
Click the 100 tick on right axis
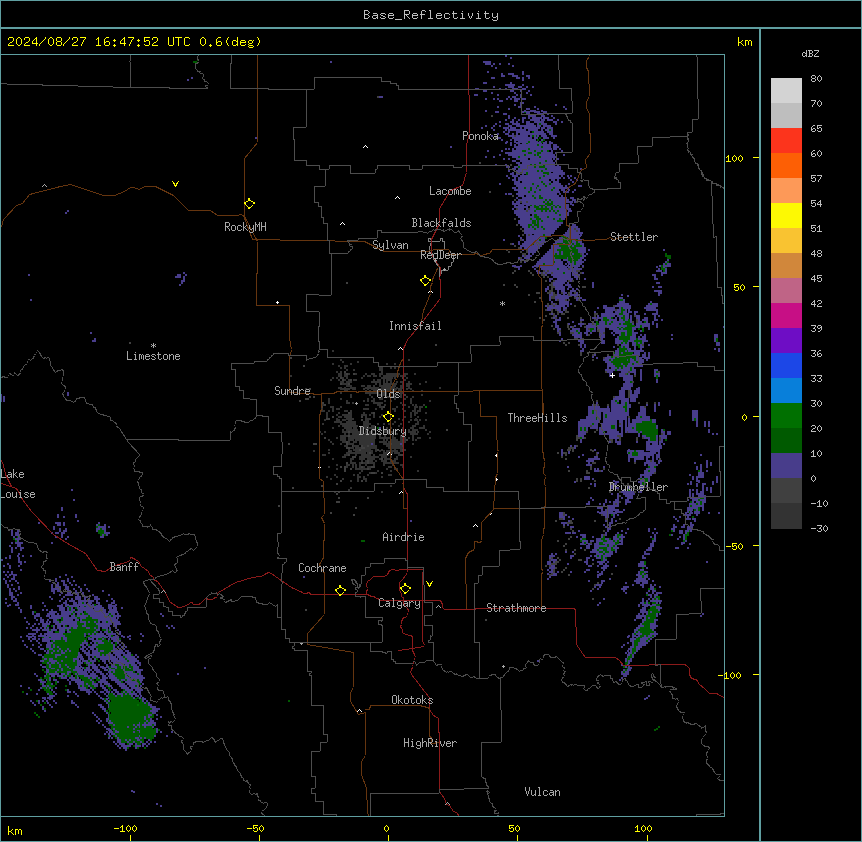(x=734, y=158)
